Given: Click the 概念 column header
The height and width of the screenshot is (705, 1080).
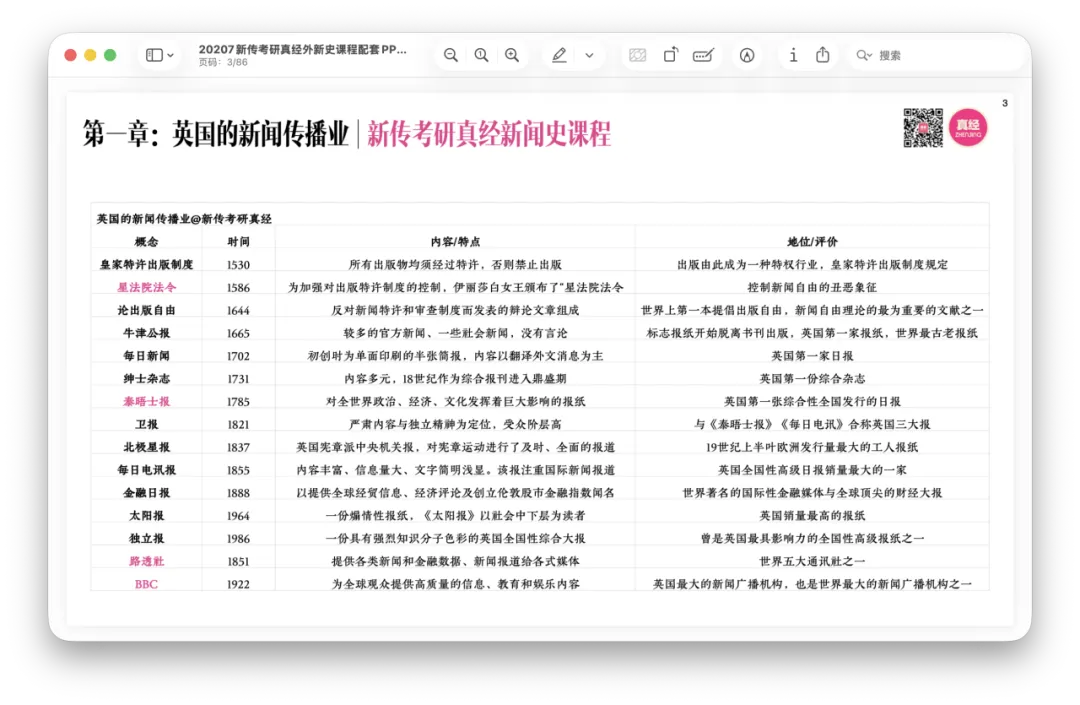Looking at the screenshot, I should 146,242.
